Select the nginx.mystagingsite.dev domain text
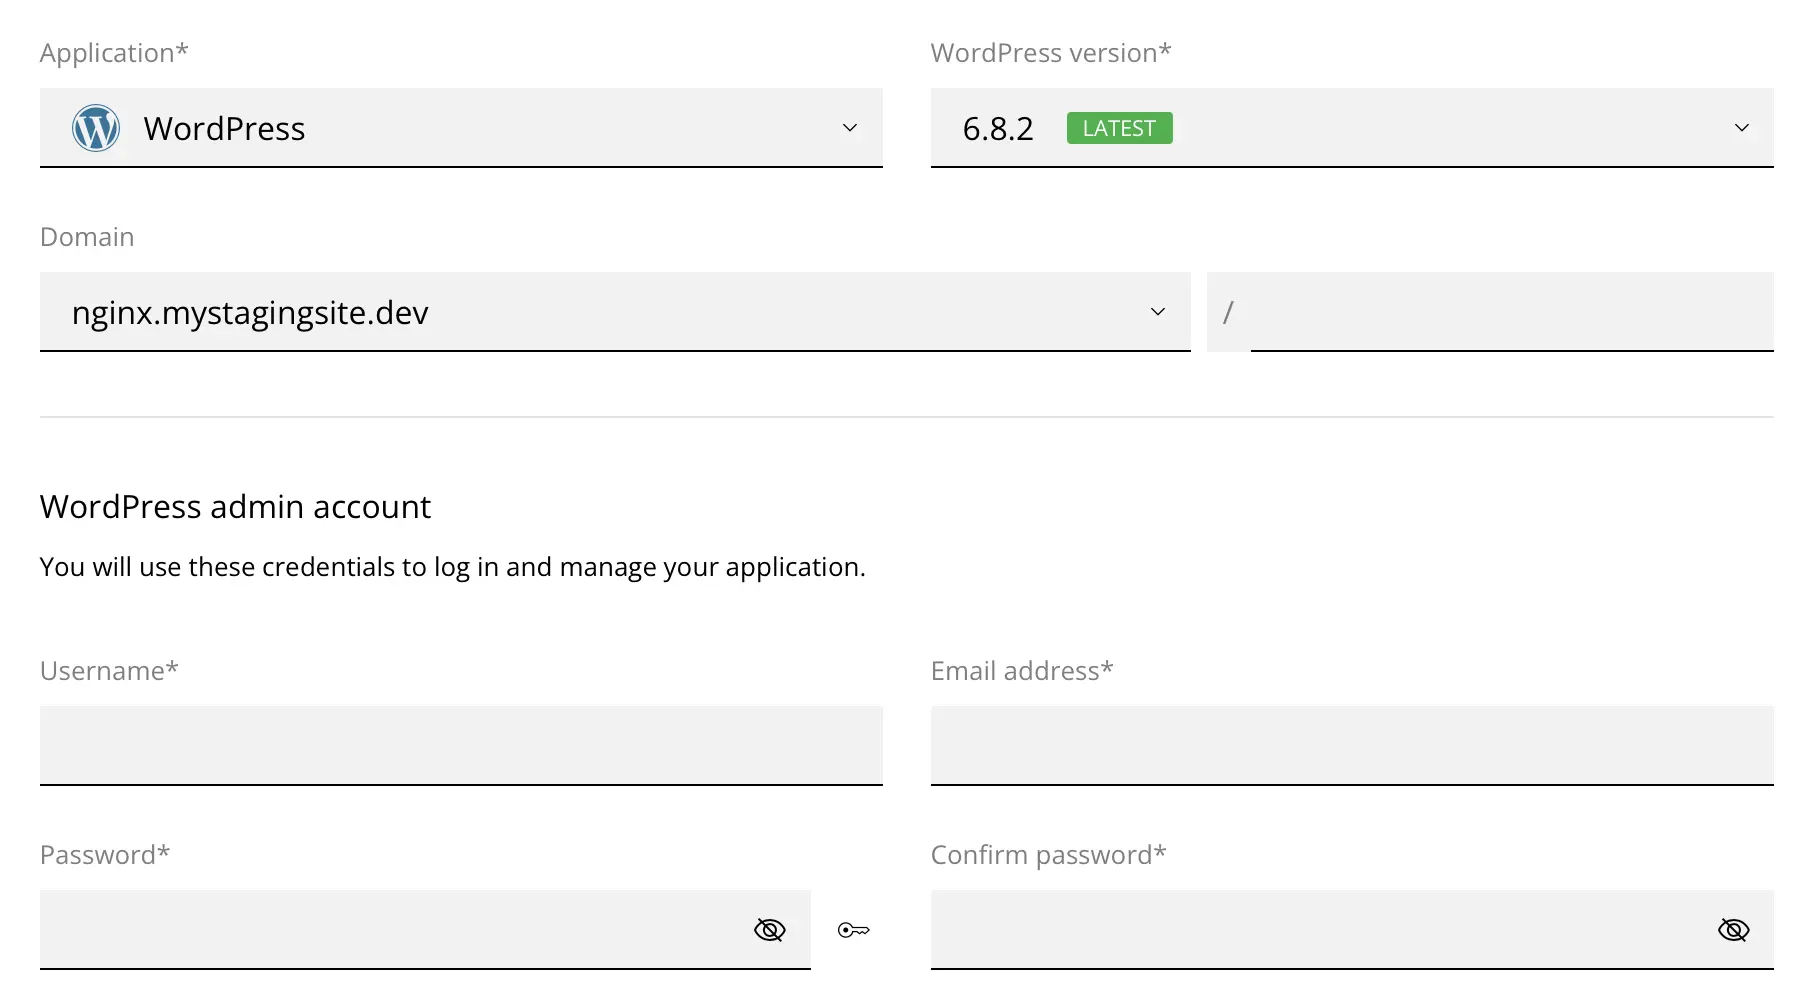 pyautogui.click(x=250, y=313)
